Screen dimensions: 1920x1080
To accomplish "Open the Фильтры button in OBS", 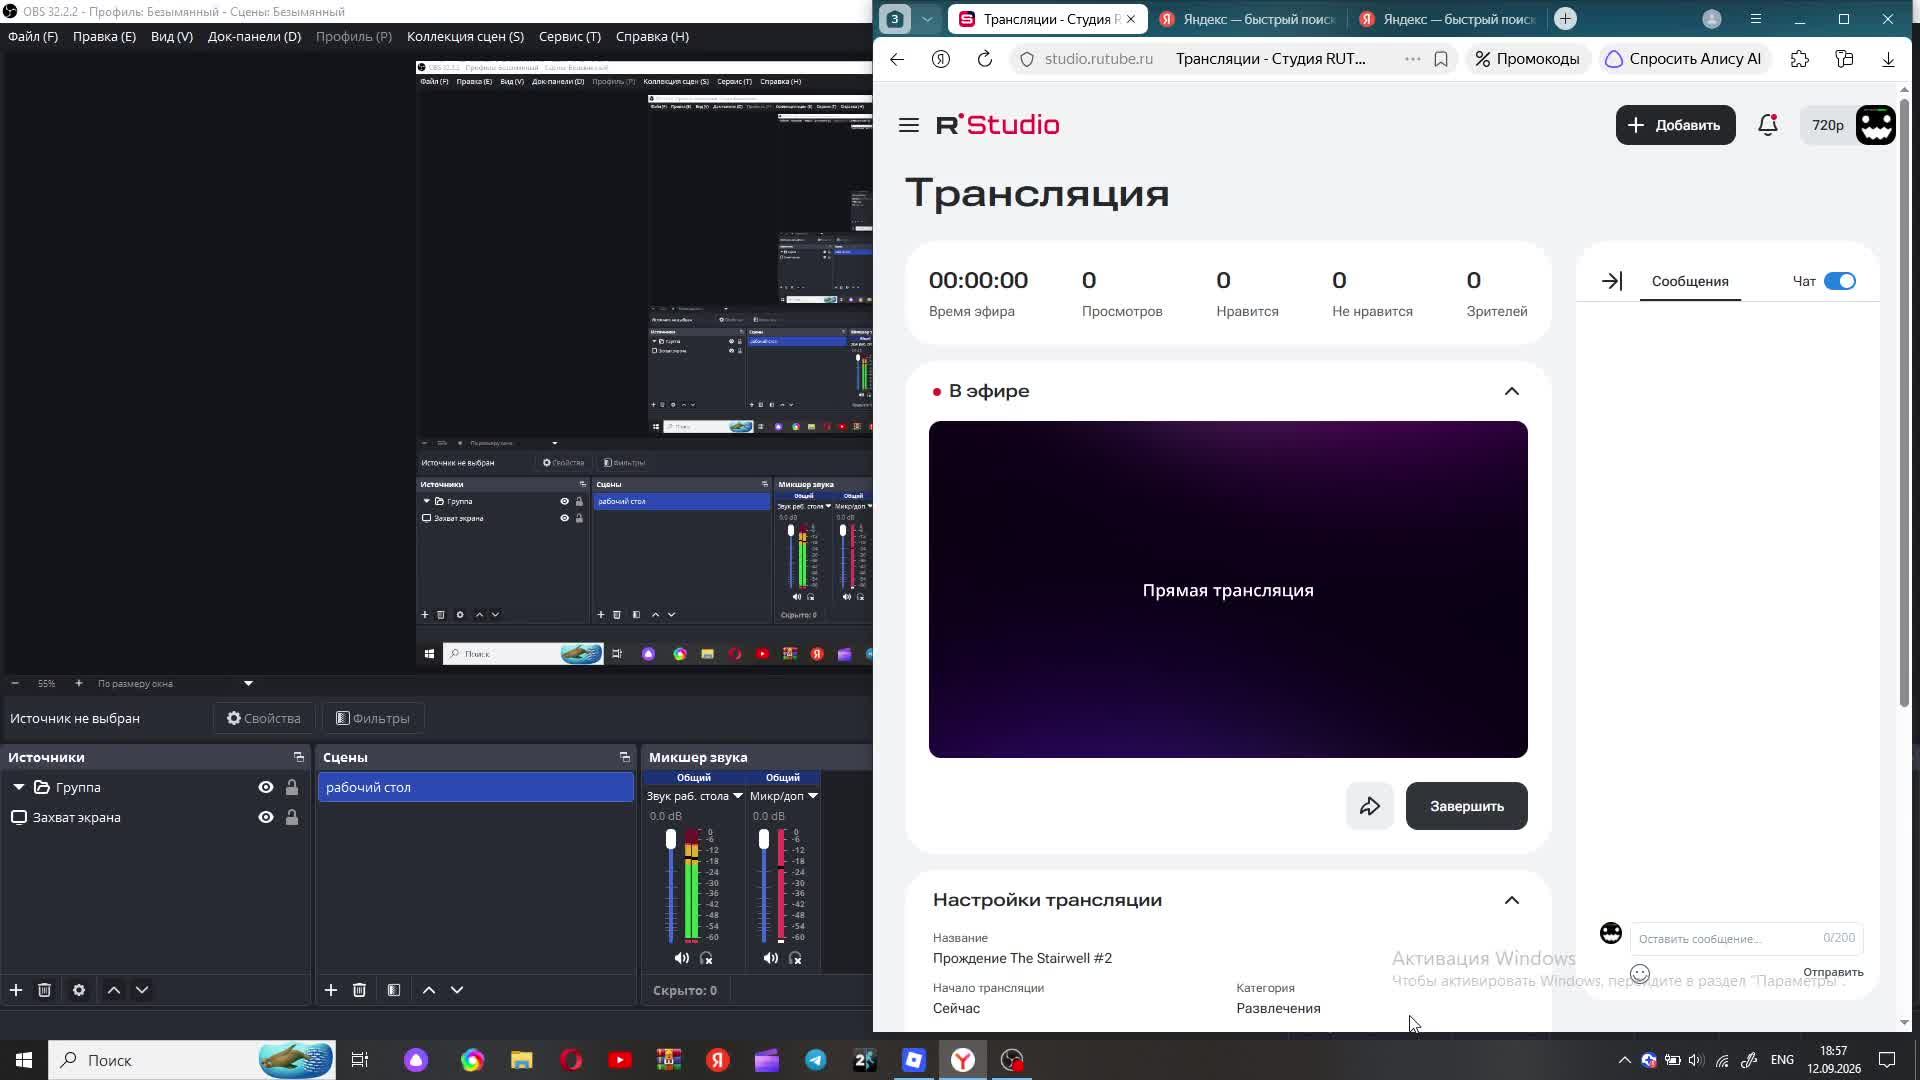I will tap(373, 718).
